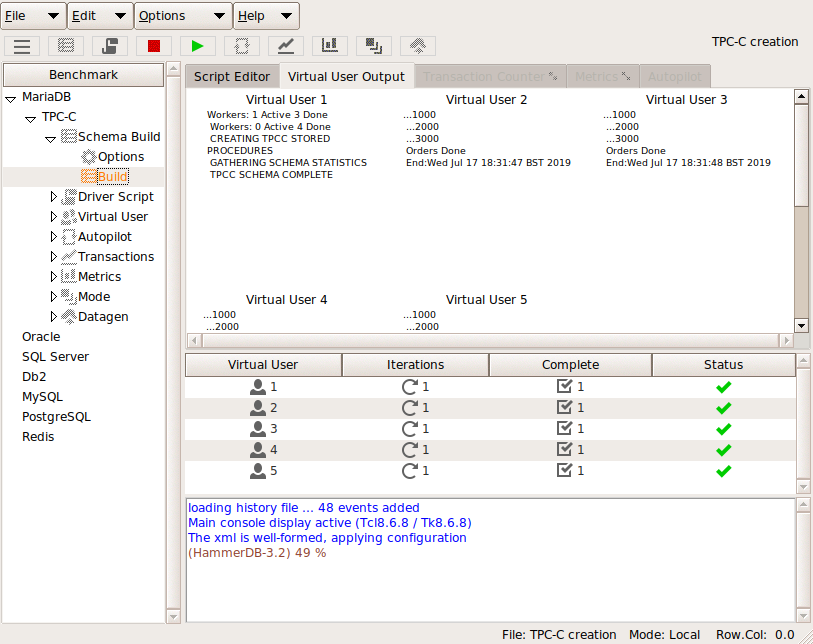The image size is (813, 644).
Task: Expand the Metrics tree node
Action: pos(53,276)
